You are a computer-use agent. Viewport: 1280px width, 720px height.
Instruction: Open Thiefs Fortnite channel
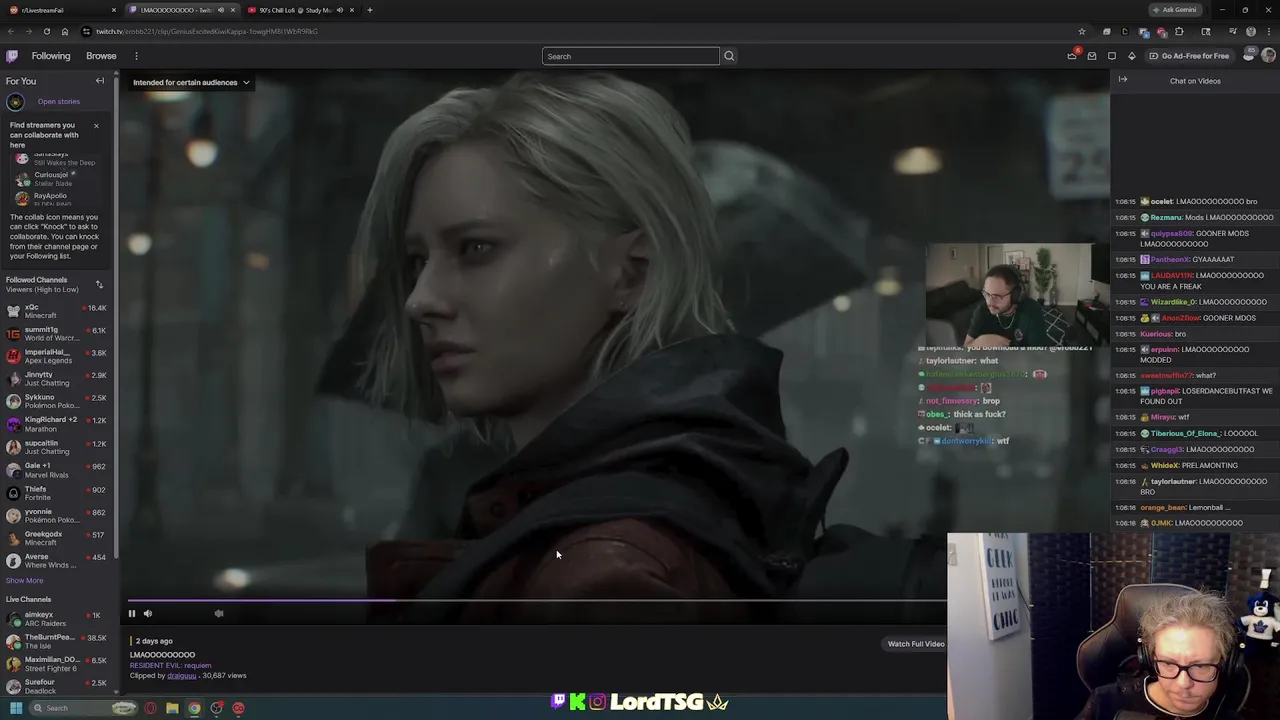point(56,493)
